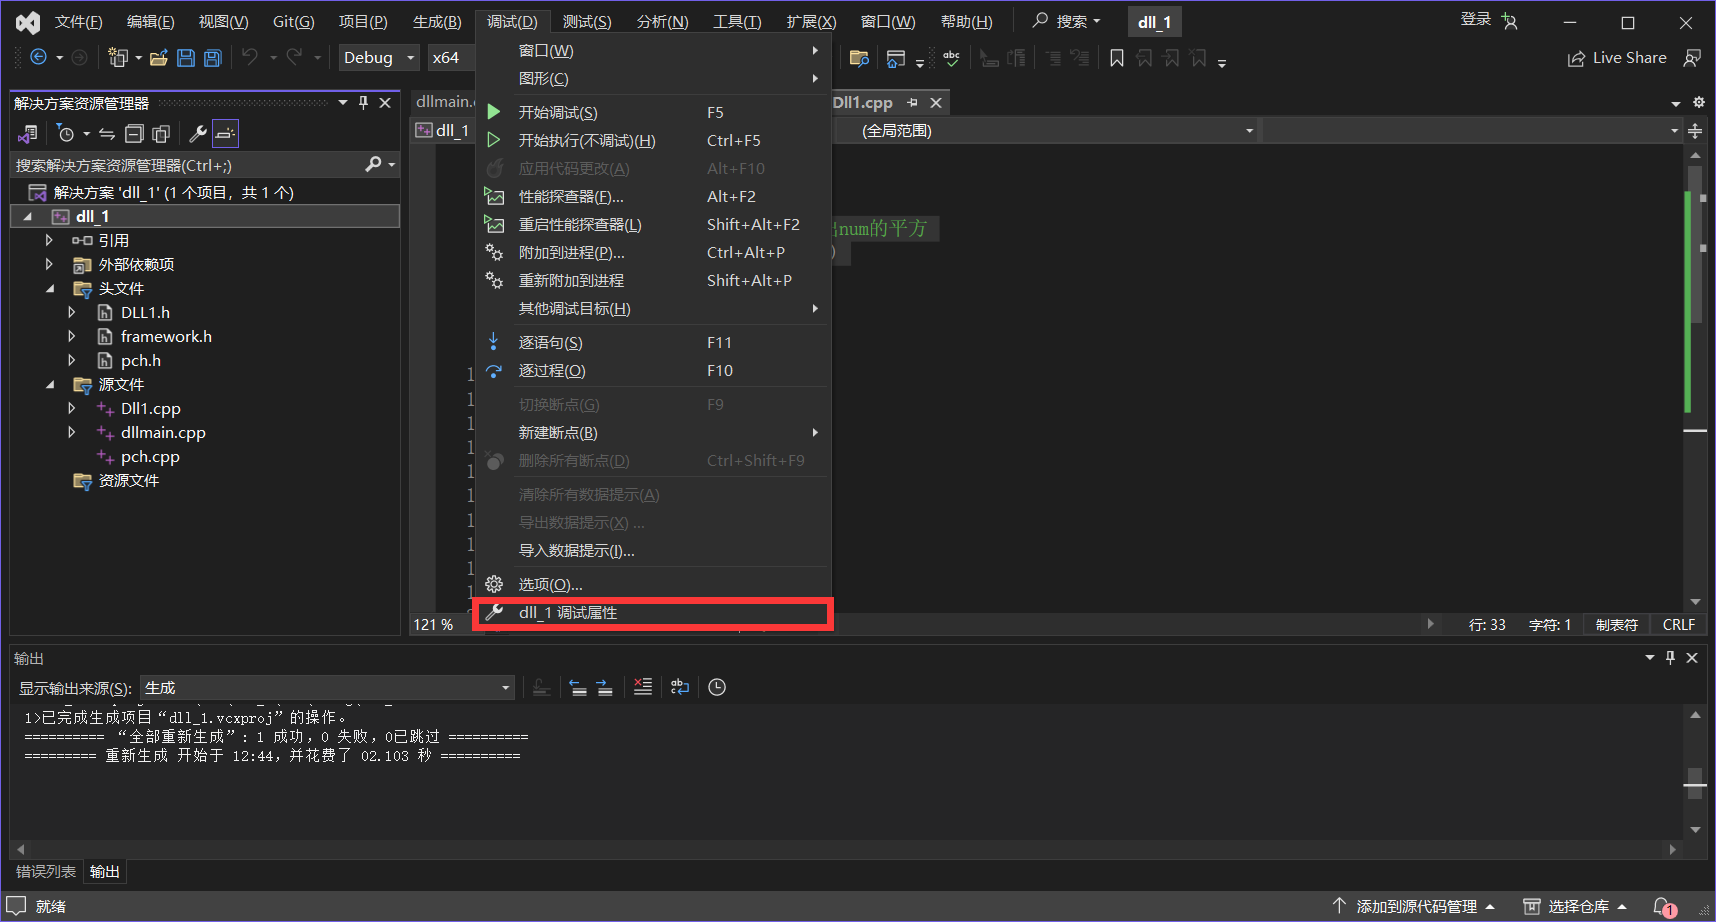Toggle auto-hide pin on Solution Explorer
This screenshot has width=1716, height=922.
(x=363, y=103)
